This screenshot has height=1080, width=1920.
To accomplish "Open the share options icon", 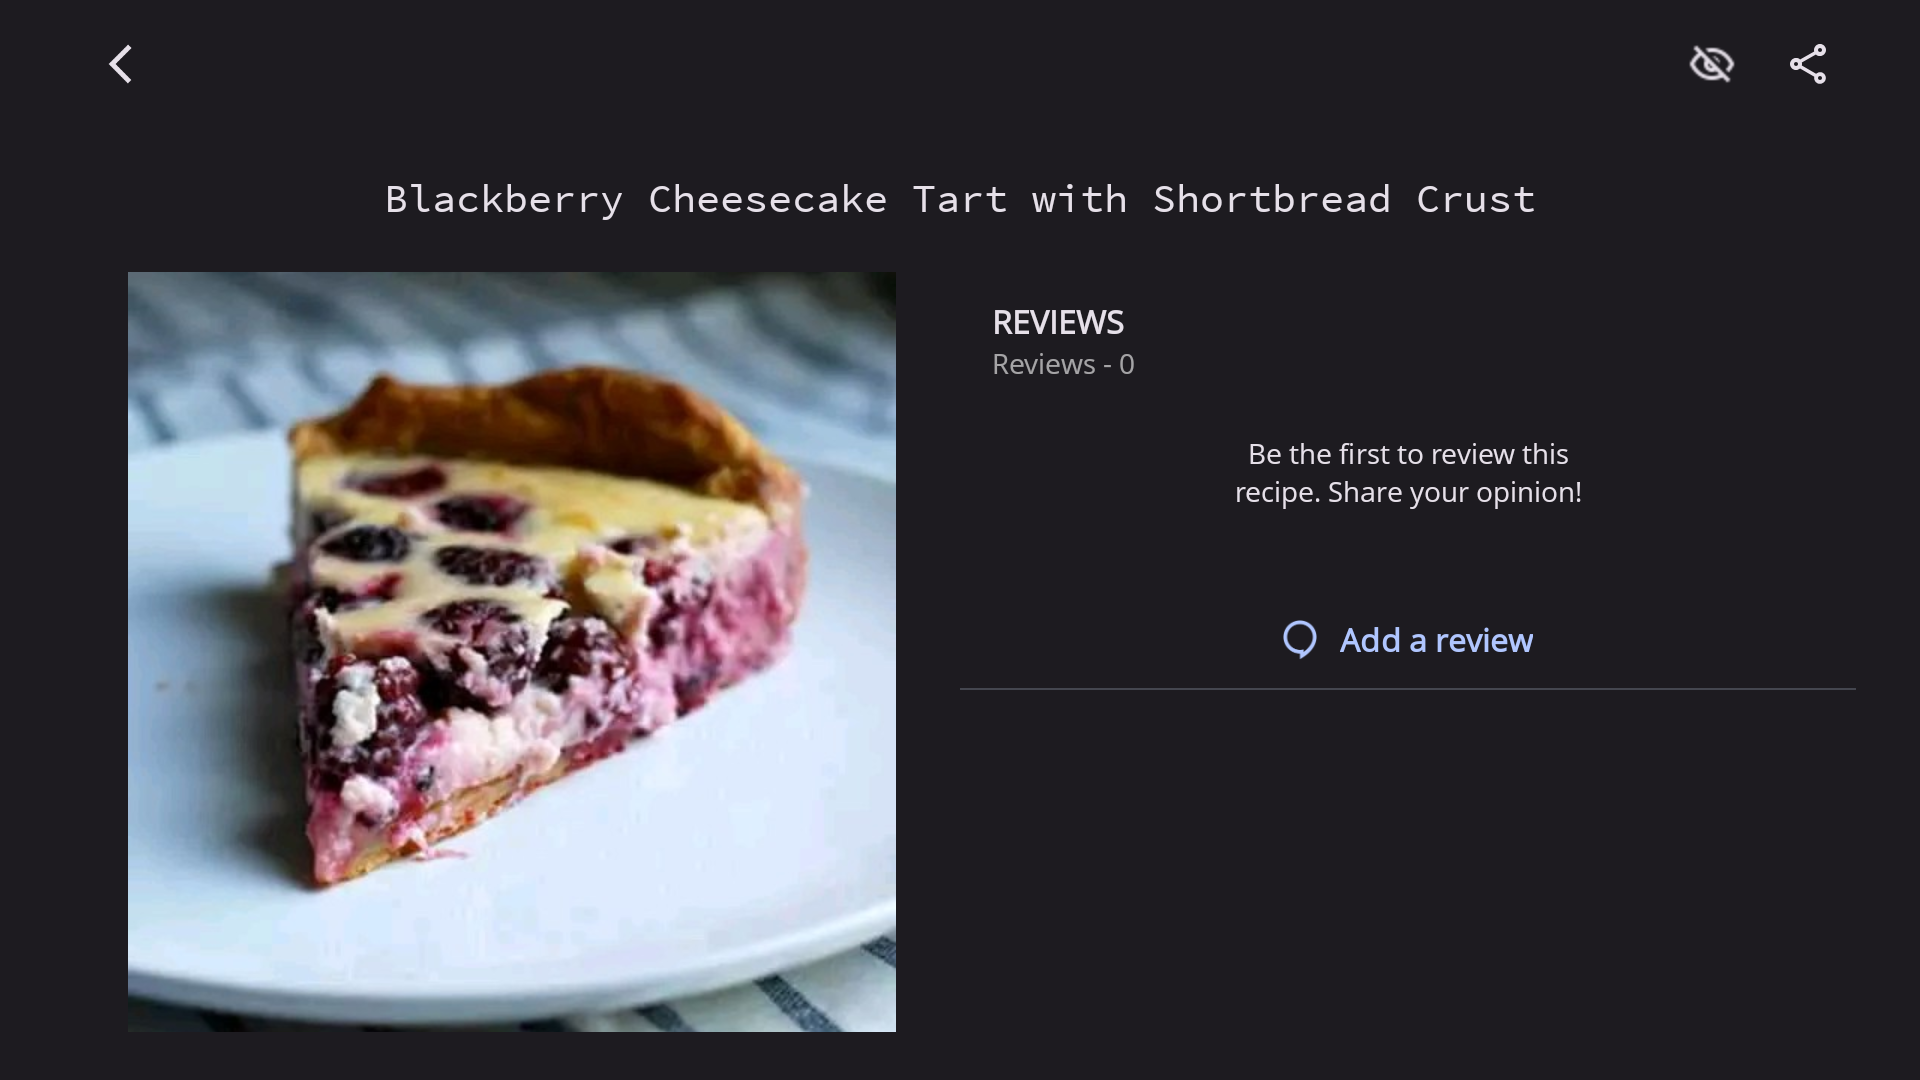I will coord(1808,64).
